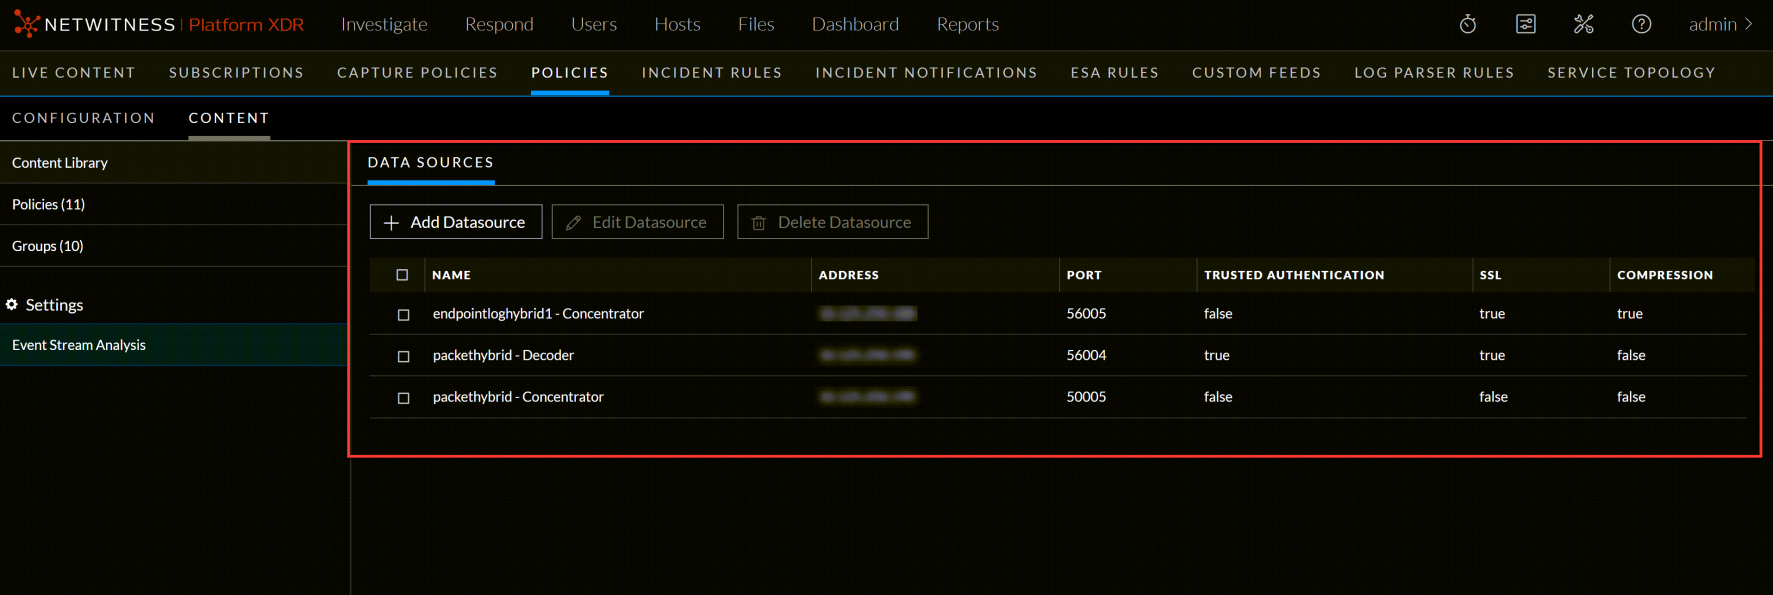Open the jobs stopwatch icon
This screenshot has height=595, width=1773.
[x=1468, y=24]
